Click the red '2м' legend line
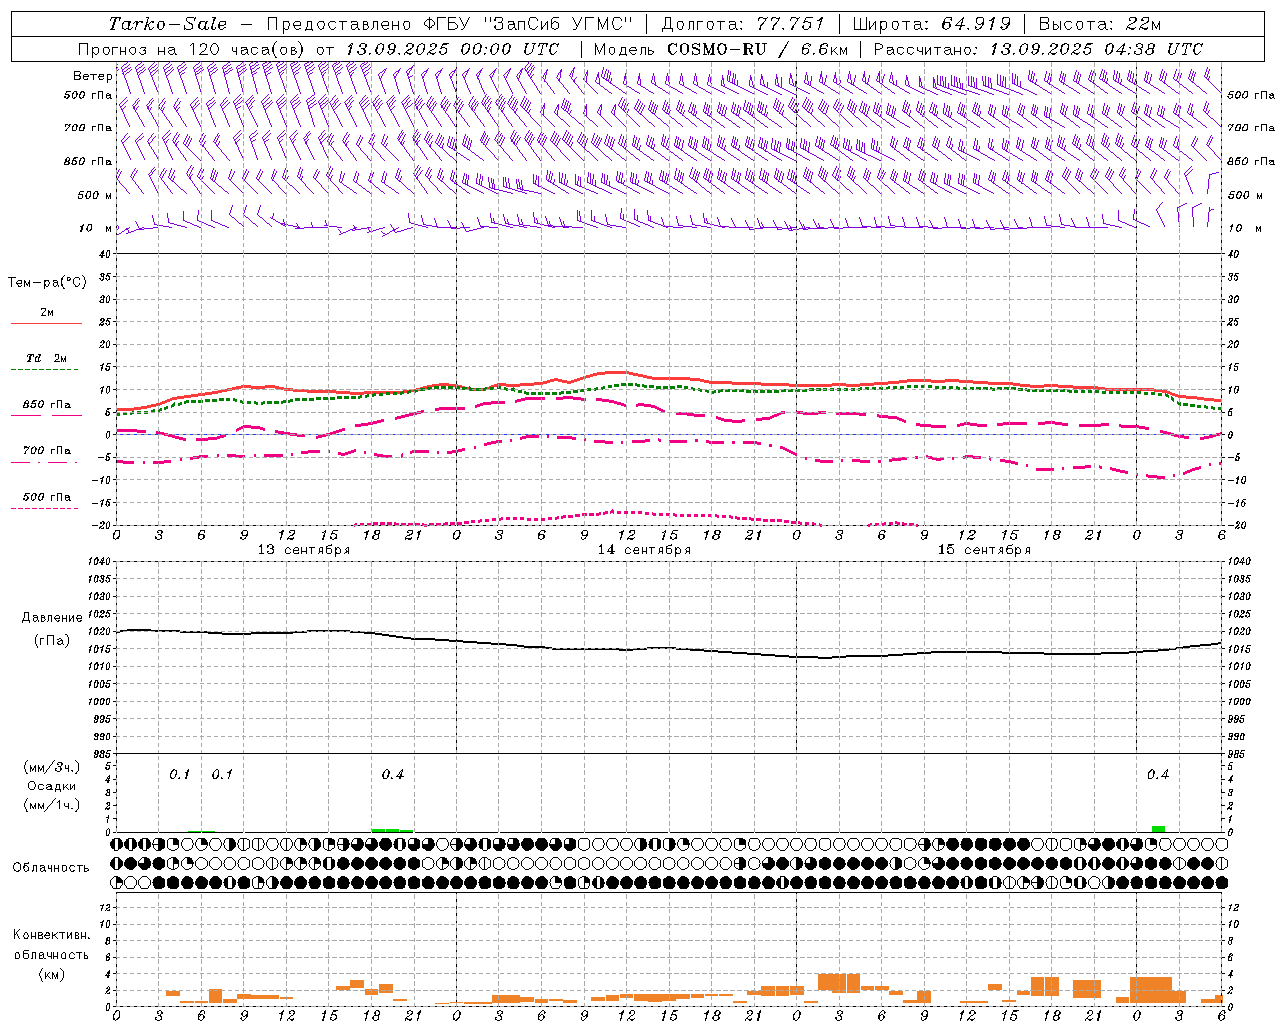The width and height of the screenshot is (1280, 1024). [x=46, y=323]
